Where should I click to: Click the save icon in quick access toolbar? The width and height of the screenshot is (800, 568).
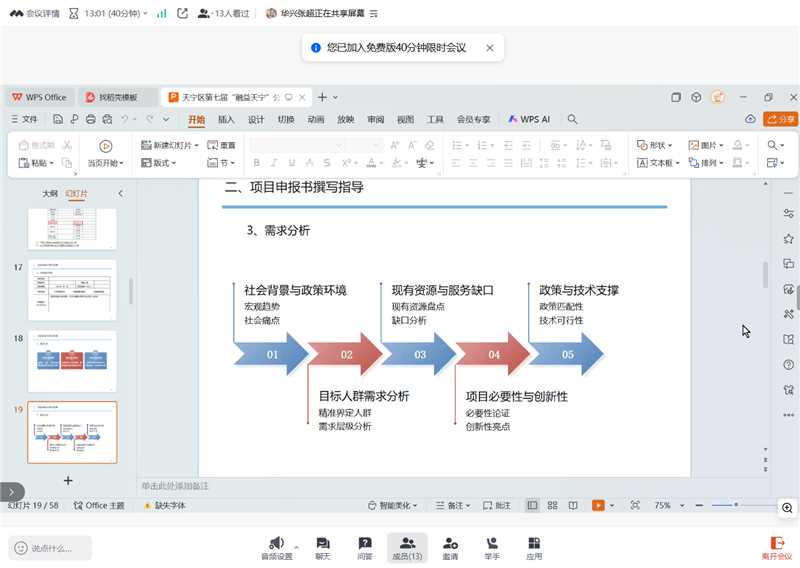pyautogui.click(x=58, y=119)
